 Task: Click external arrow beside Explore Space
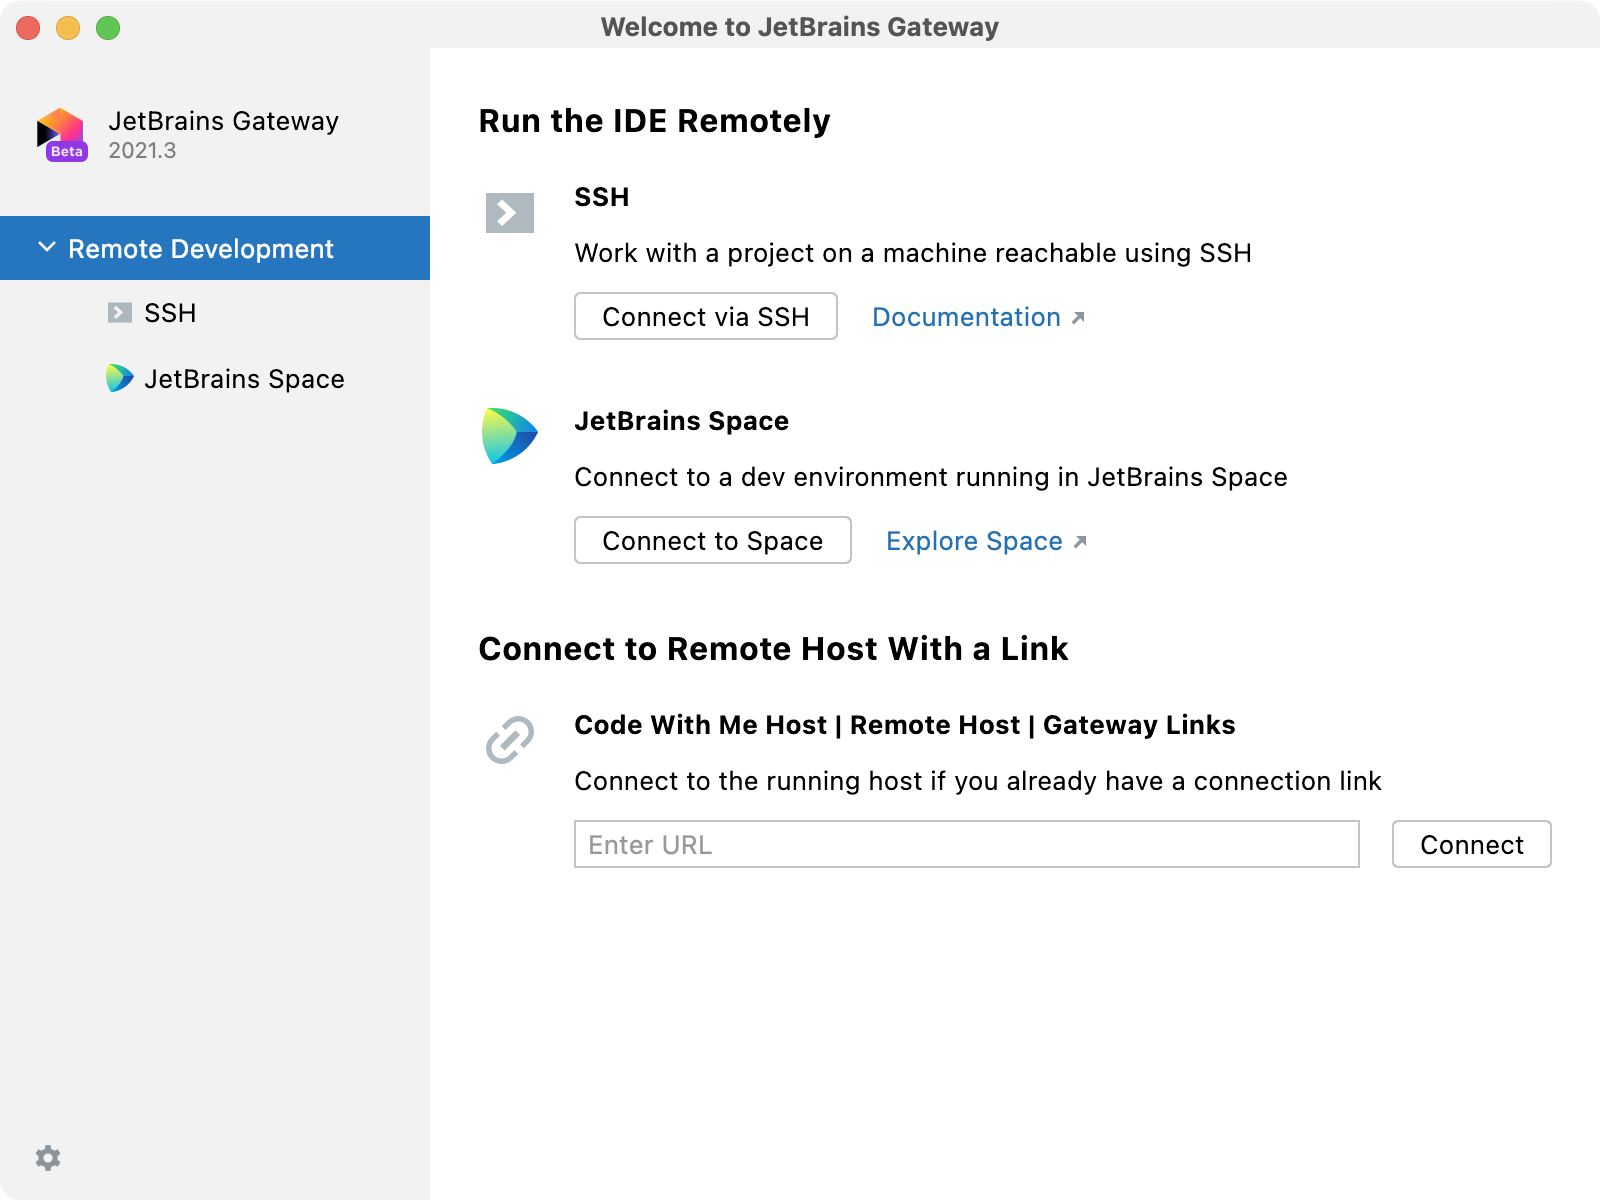point(1080,542)
